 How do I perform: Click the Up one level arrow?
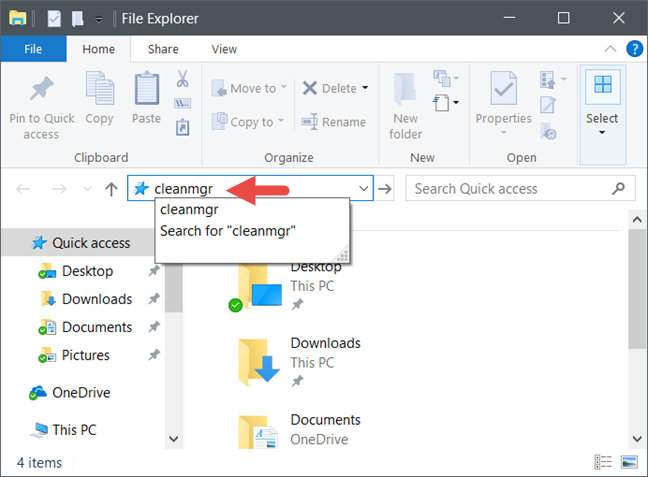click(111, 189)
